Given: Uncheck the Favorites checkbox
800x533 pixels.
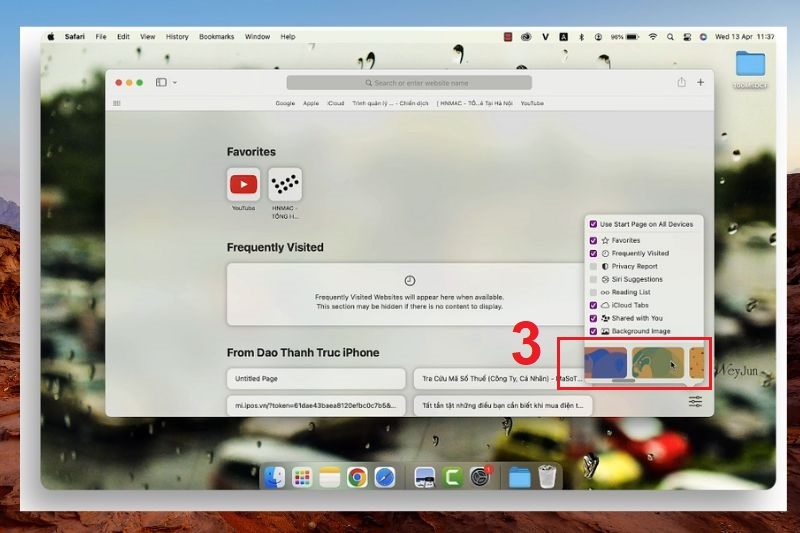Looking at the screenshot, I should click(x=593, y=240).
